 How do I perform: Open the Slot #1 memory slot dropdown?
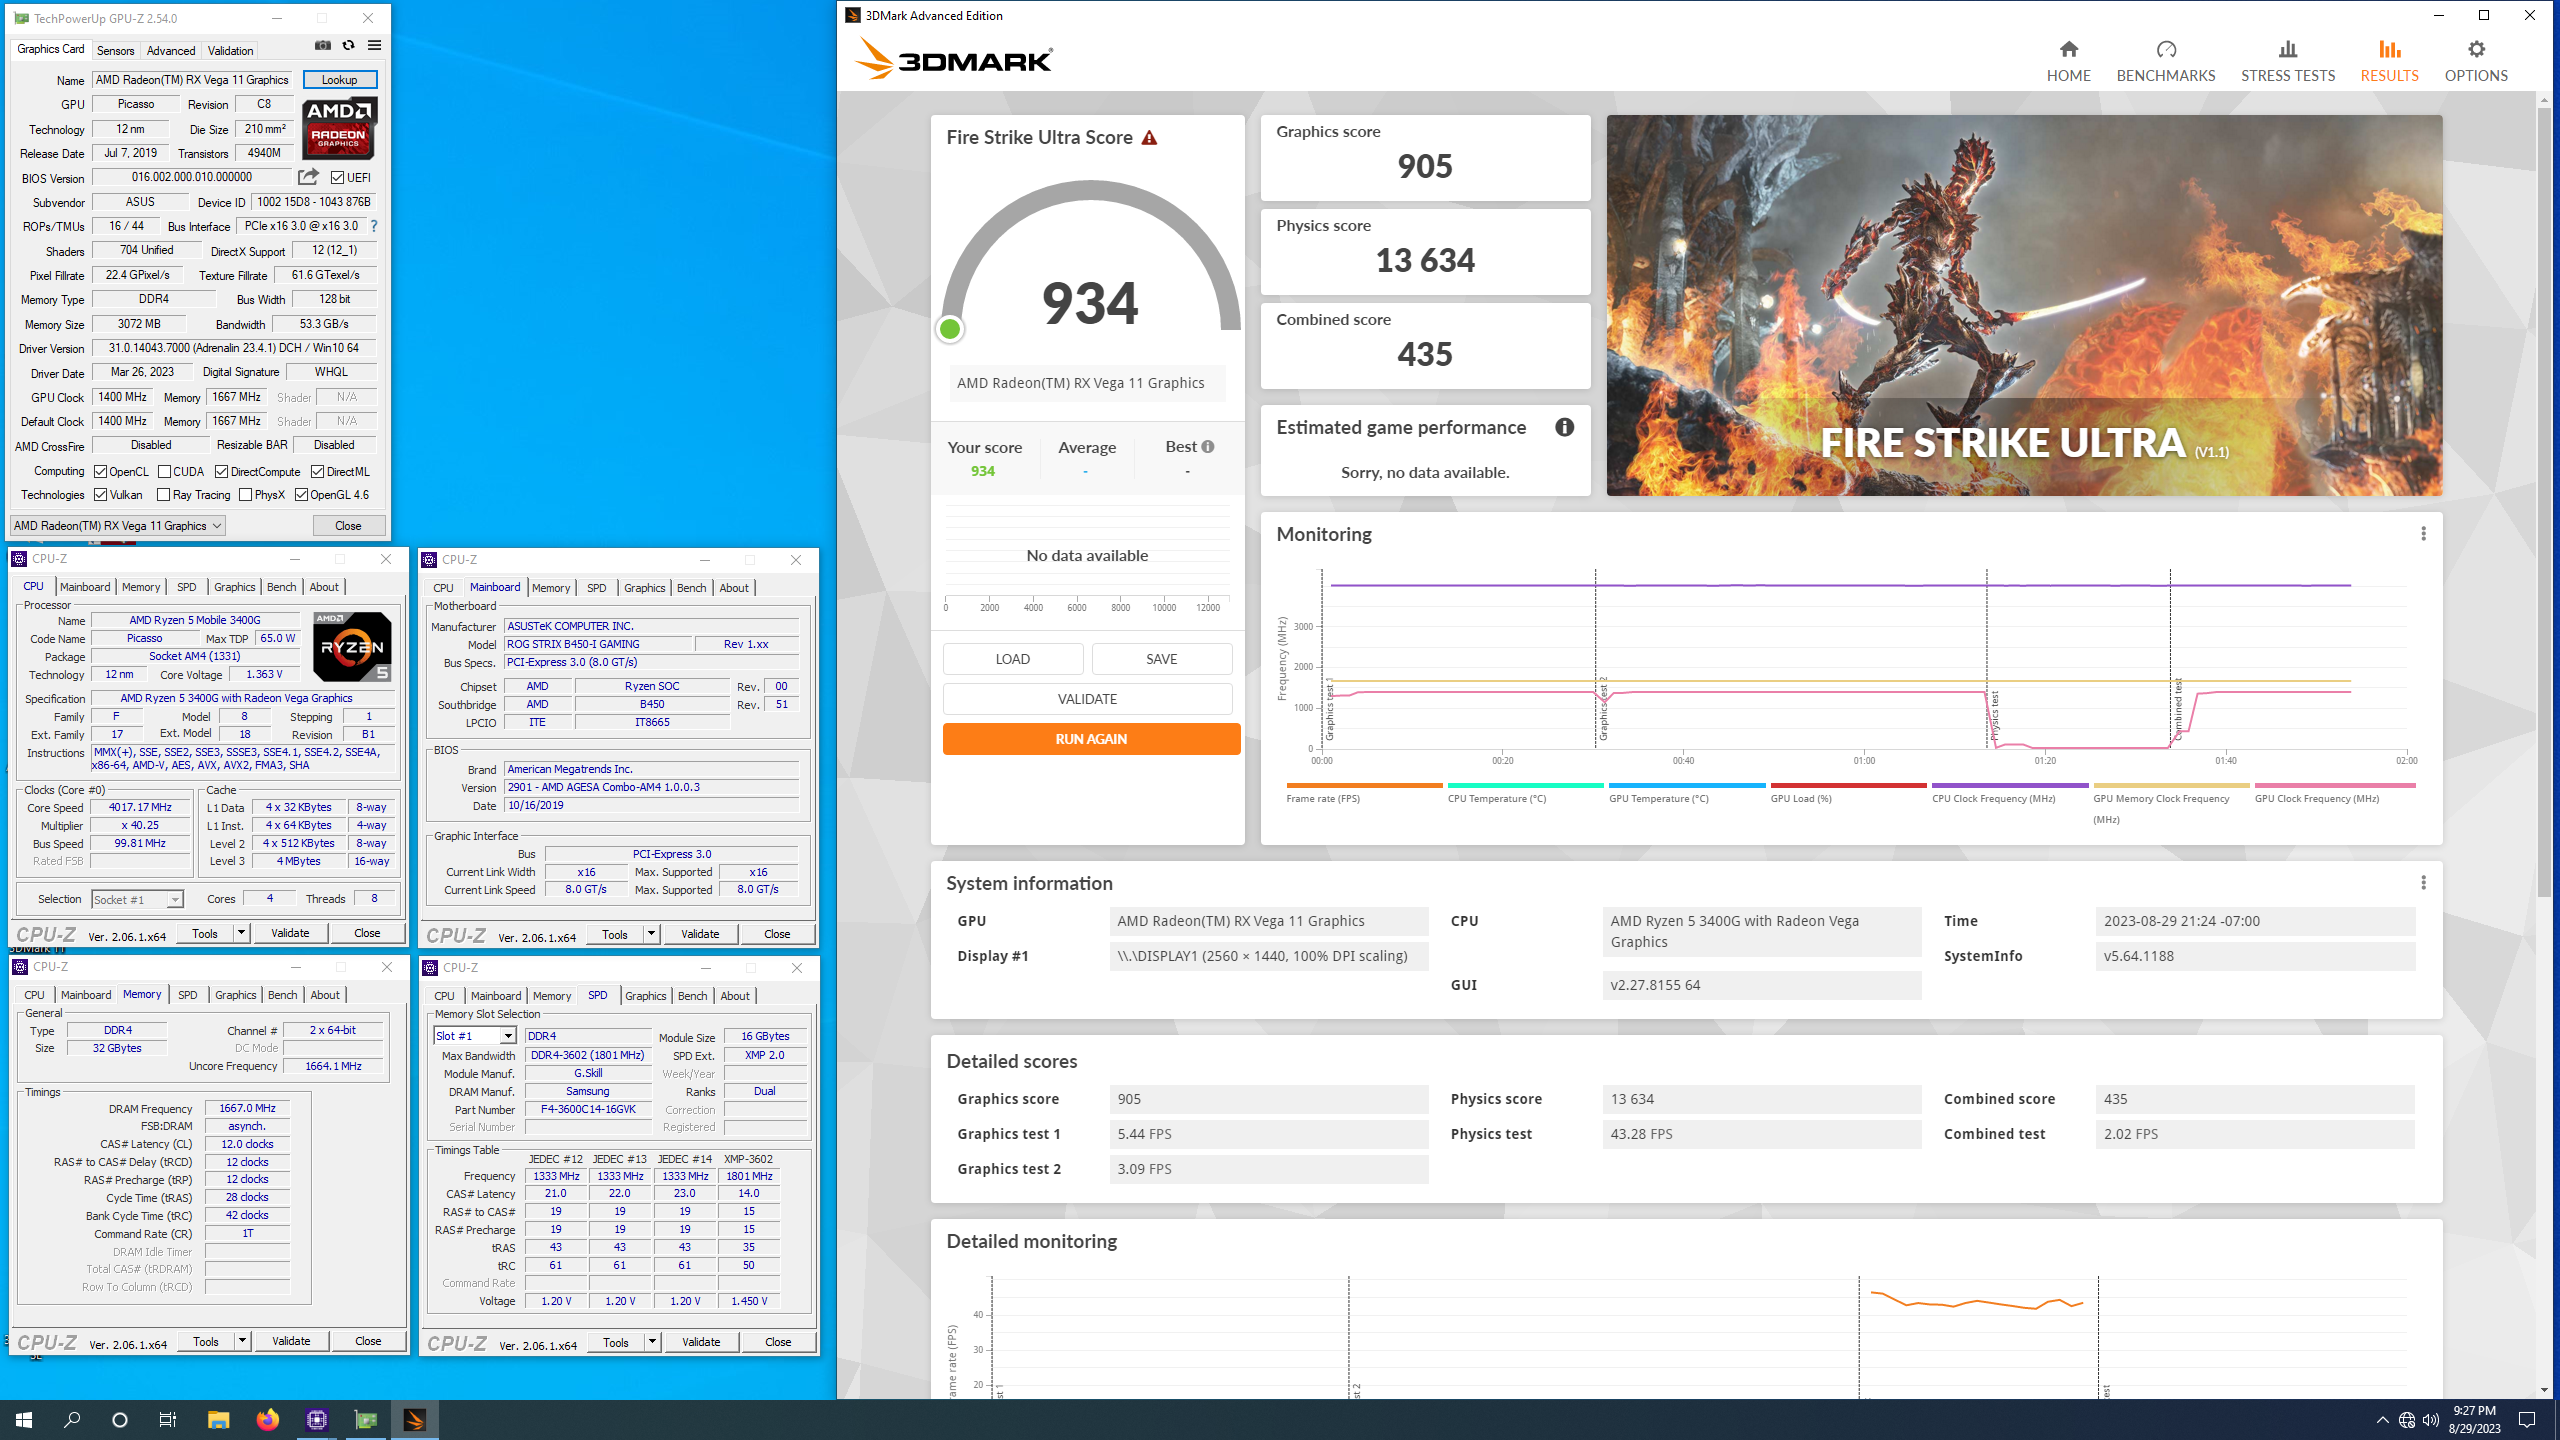click(x=475, y=1036)
